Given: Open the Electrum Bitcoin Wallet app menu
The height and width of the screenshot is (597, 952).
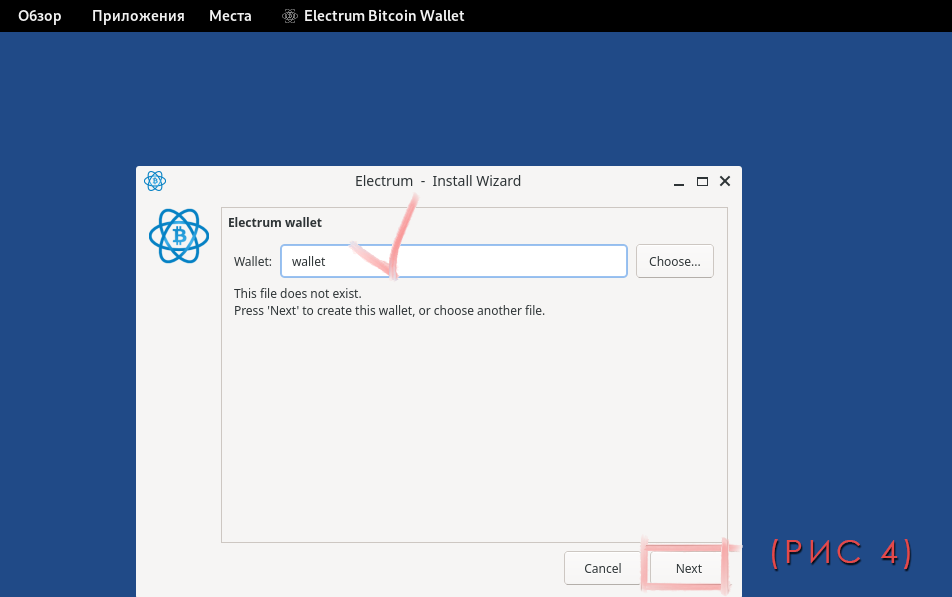Looking at the screenshot, I should 383,16.
